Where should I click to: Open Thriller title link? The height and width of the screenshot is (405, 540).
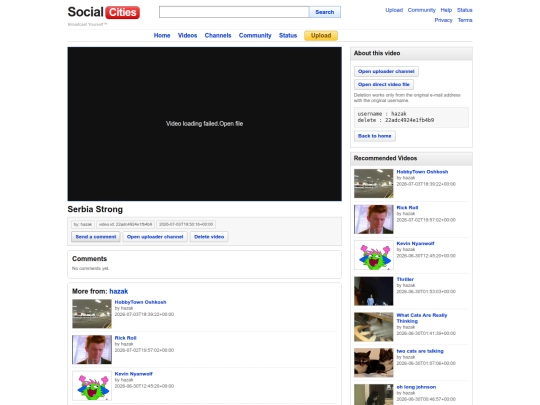click(405, 279)
